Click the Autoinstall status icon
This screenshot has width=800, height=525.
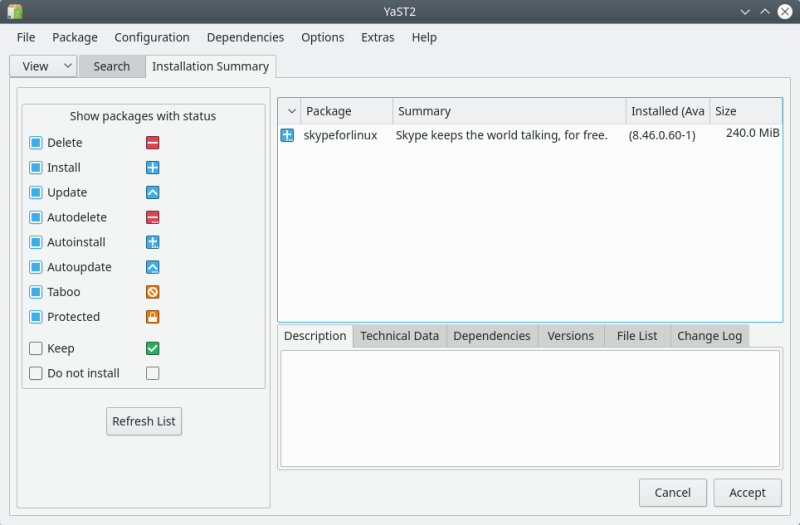[x=153, y=242]
